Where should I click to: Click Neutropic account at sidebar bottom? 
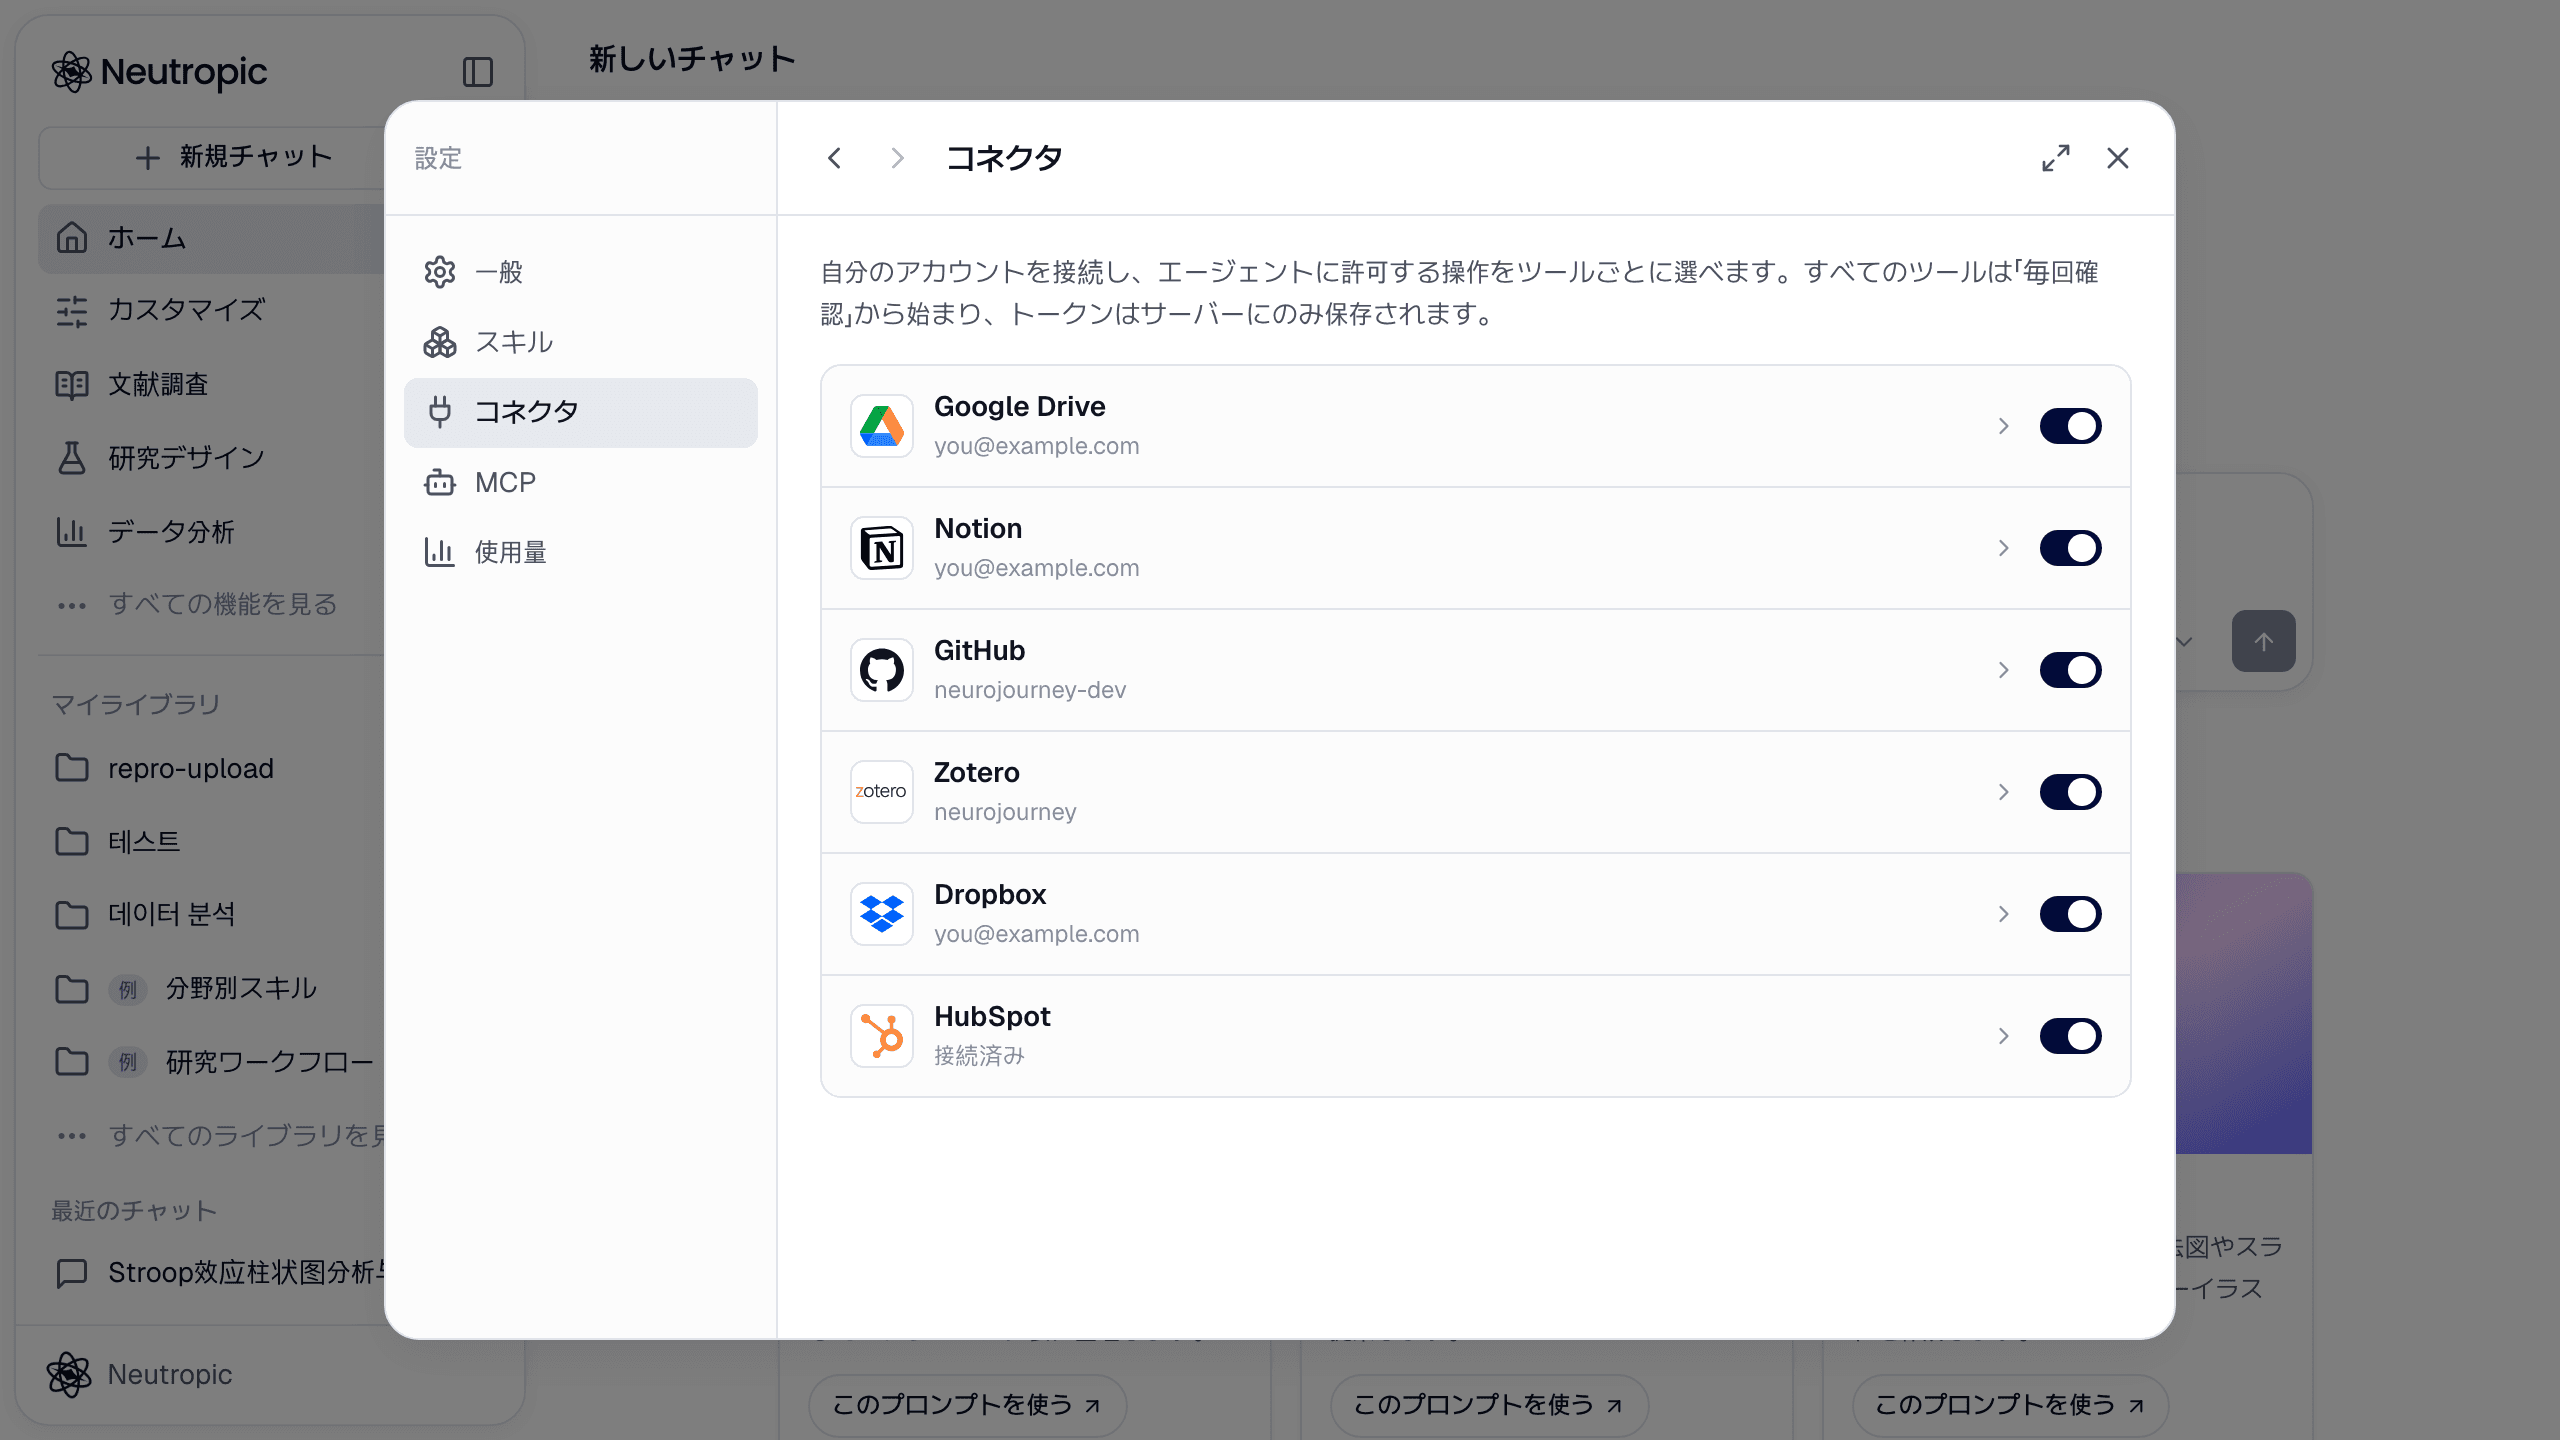[140, 1374]
